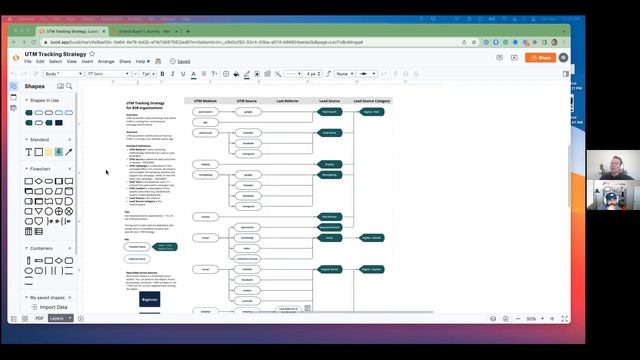Switch to the UTM Tracking Strategy browser tab
This screenshot has height=360, width=640.
tap(72, 31)
